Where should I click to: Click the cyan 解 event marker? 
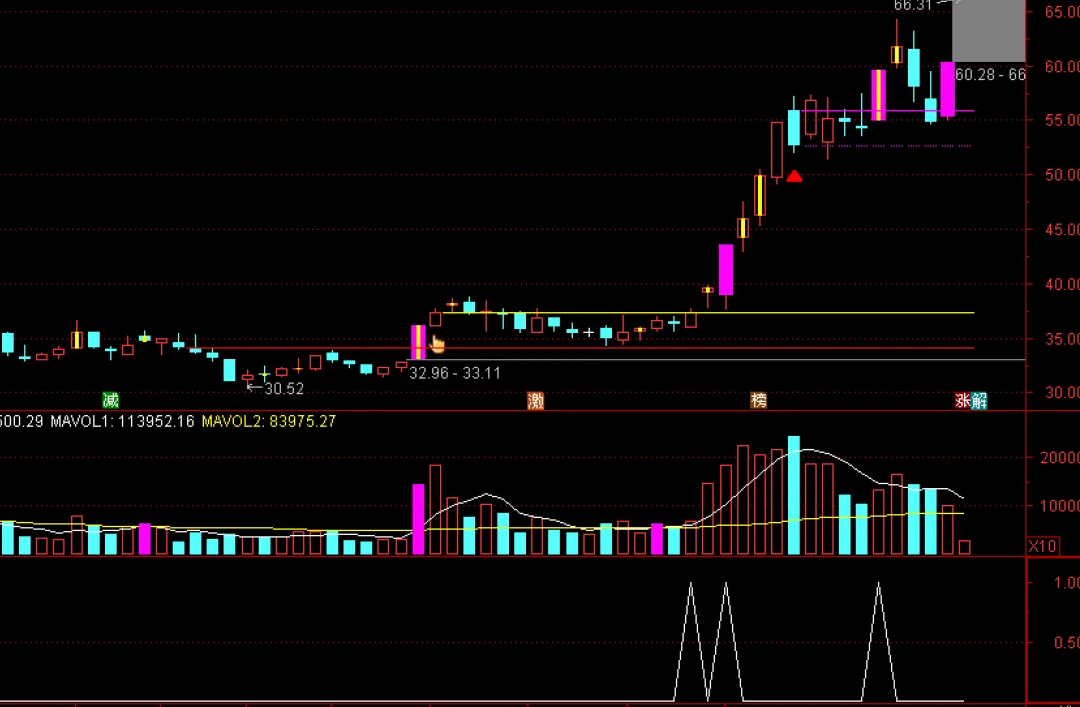tap(979, 400)
